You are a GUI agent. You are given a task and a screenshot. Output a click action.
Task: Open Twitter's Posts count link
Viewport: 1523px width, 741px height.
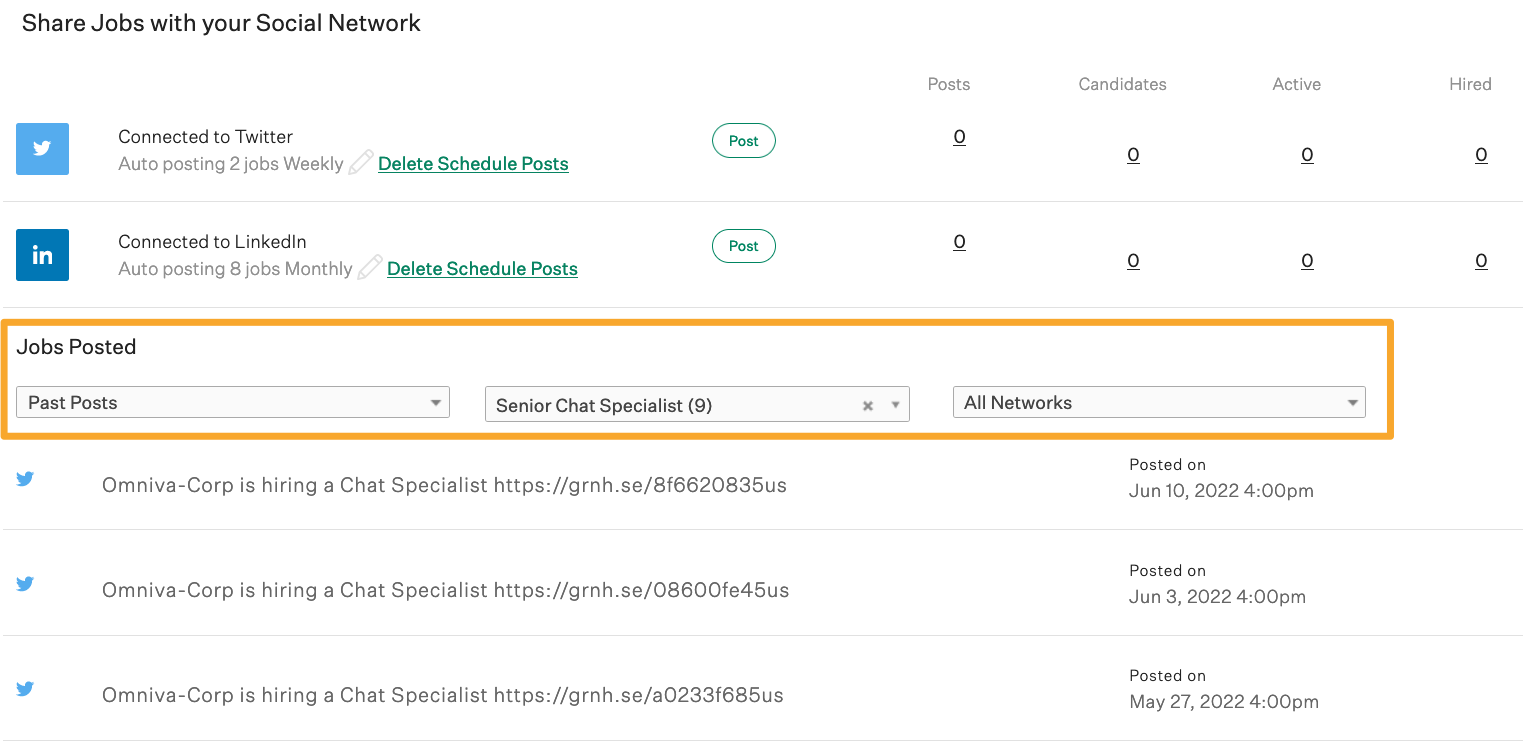[x=959, y=136]
